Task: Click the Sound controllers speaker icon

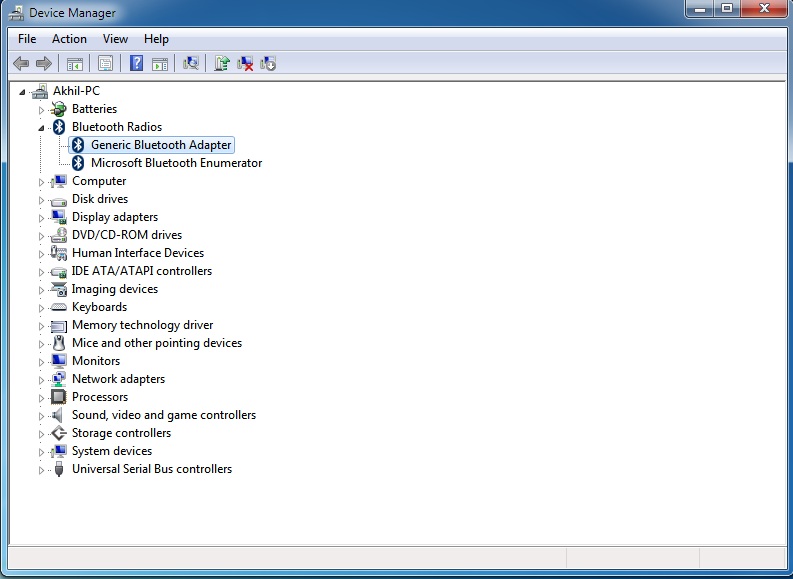Action: click(x=58, y=415)
